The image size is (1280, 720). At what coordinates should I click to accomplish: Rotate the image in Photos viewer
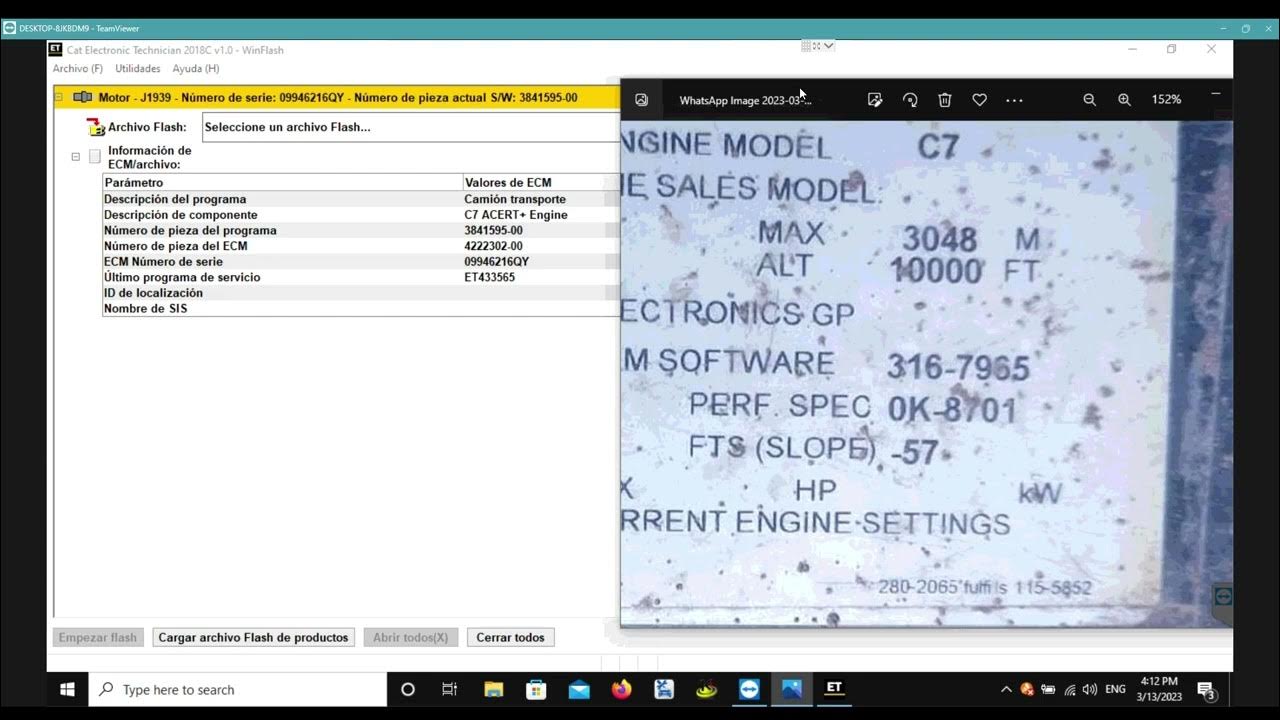point(910,100)
